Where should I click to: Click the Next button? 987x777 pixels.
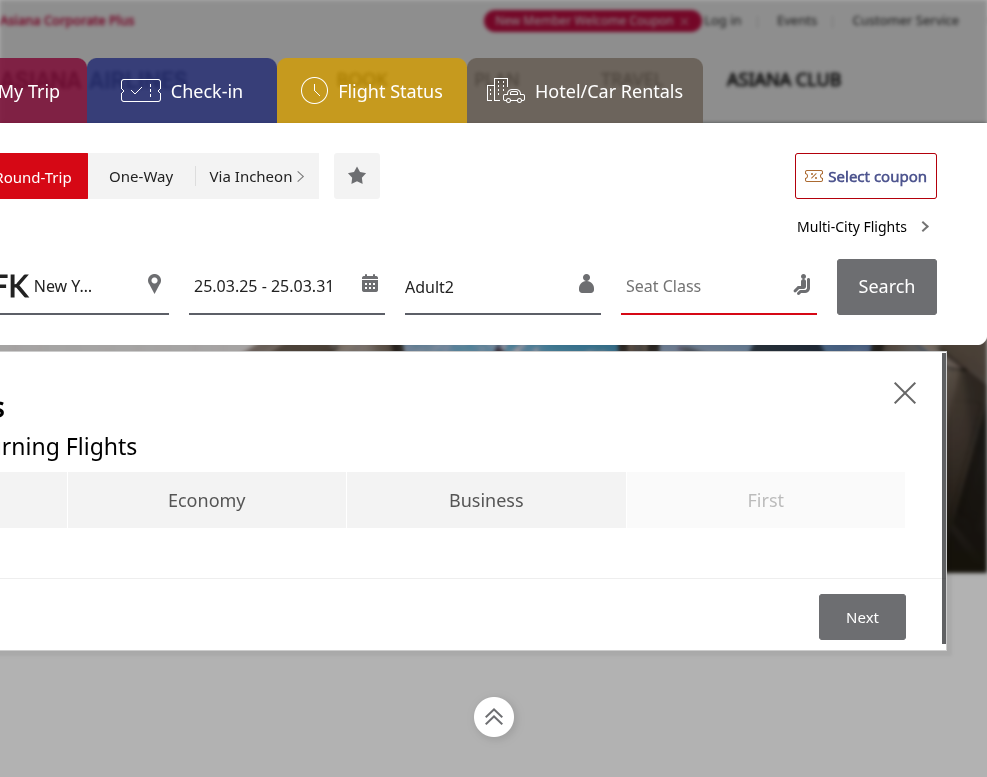pos(862,617)
